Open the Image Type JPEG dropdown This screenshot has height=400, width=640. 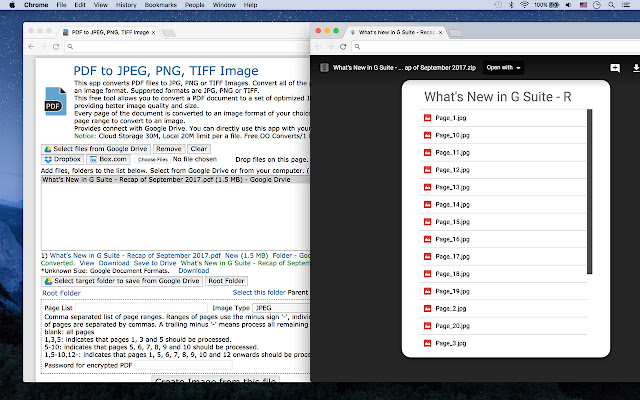click(x=281, y=308)
